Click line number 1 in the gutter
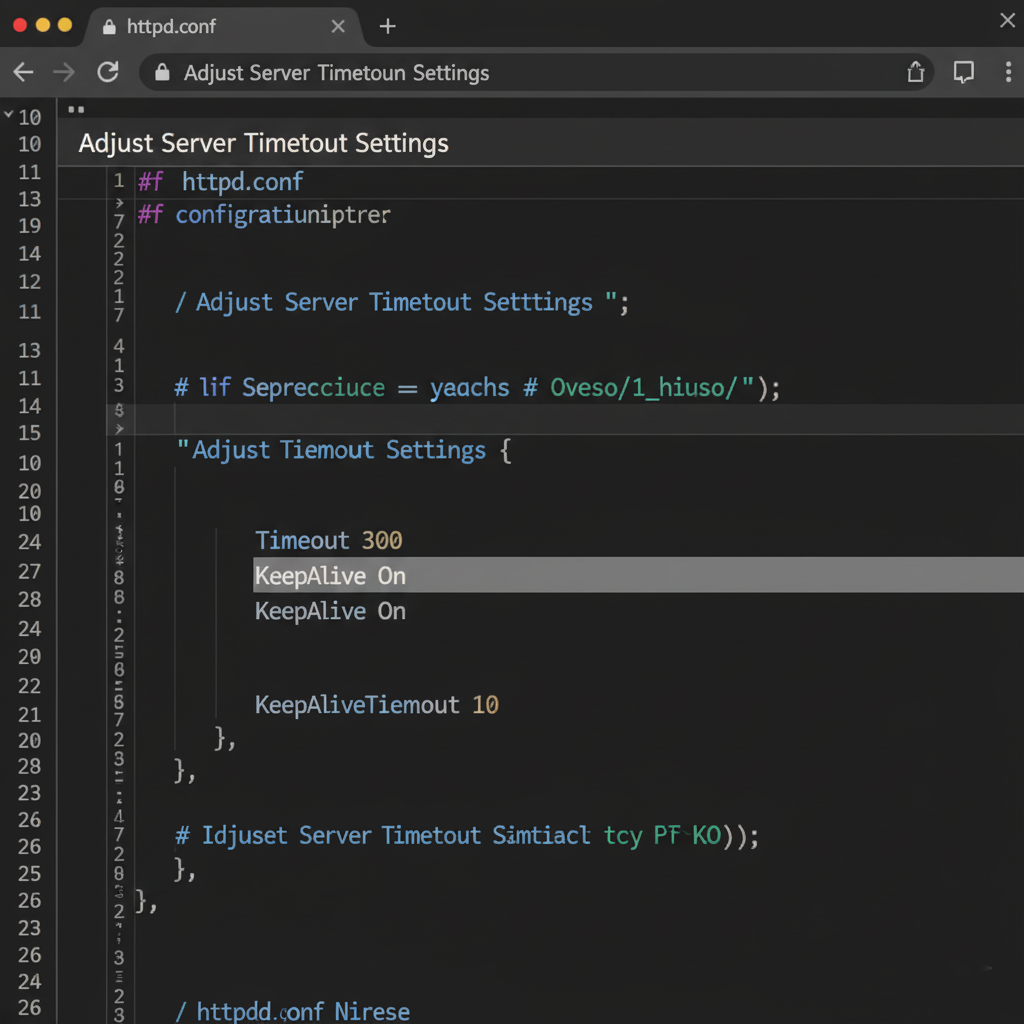The height and width of the screenshot is (1024, 1024). tap(119, 181)
